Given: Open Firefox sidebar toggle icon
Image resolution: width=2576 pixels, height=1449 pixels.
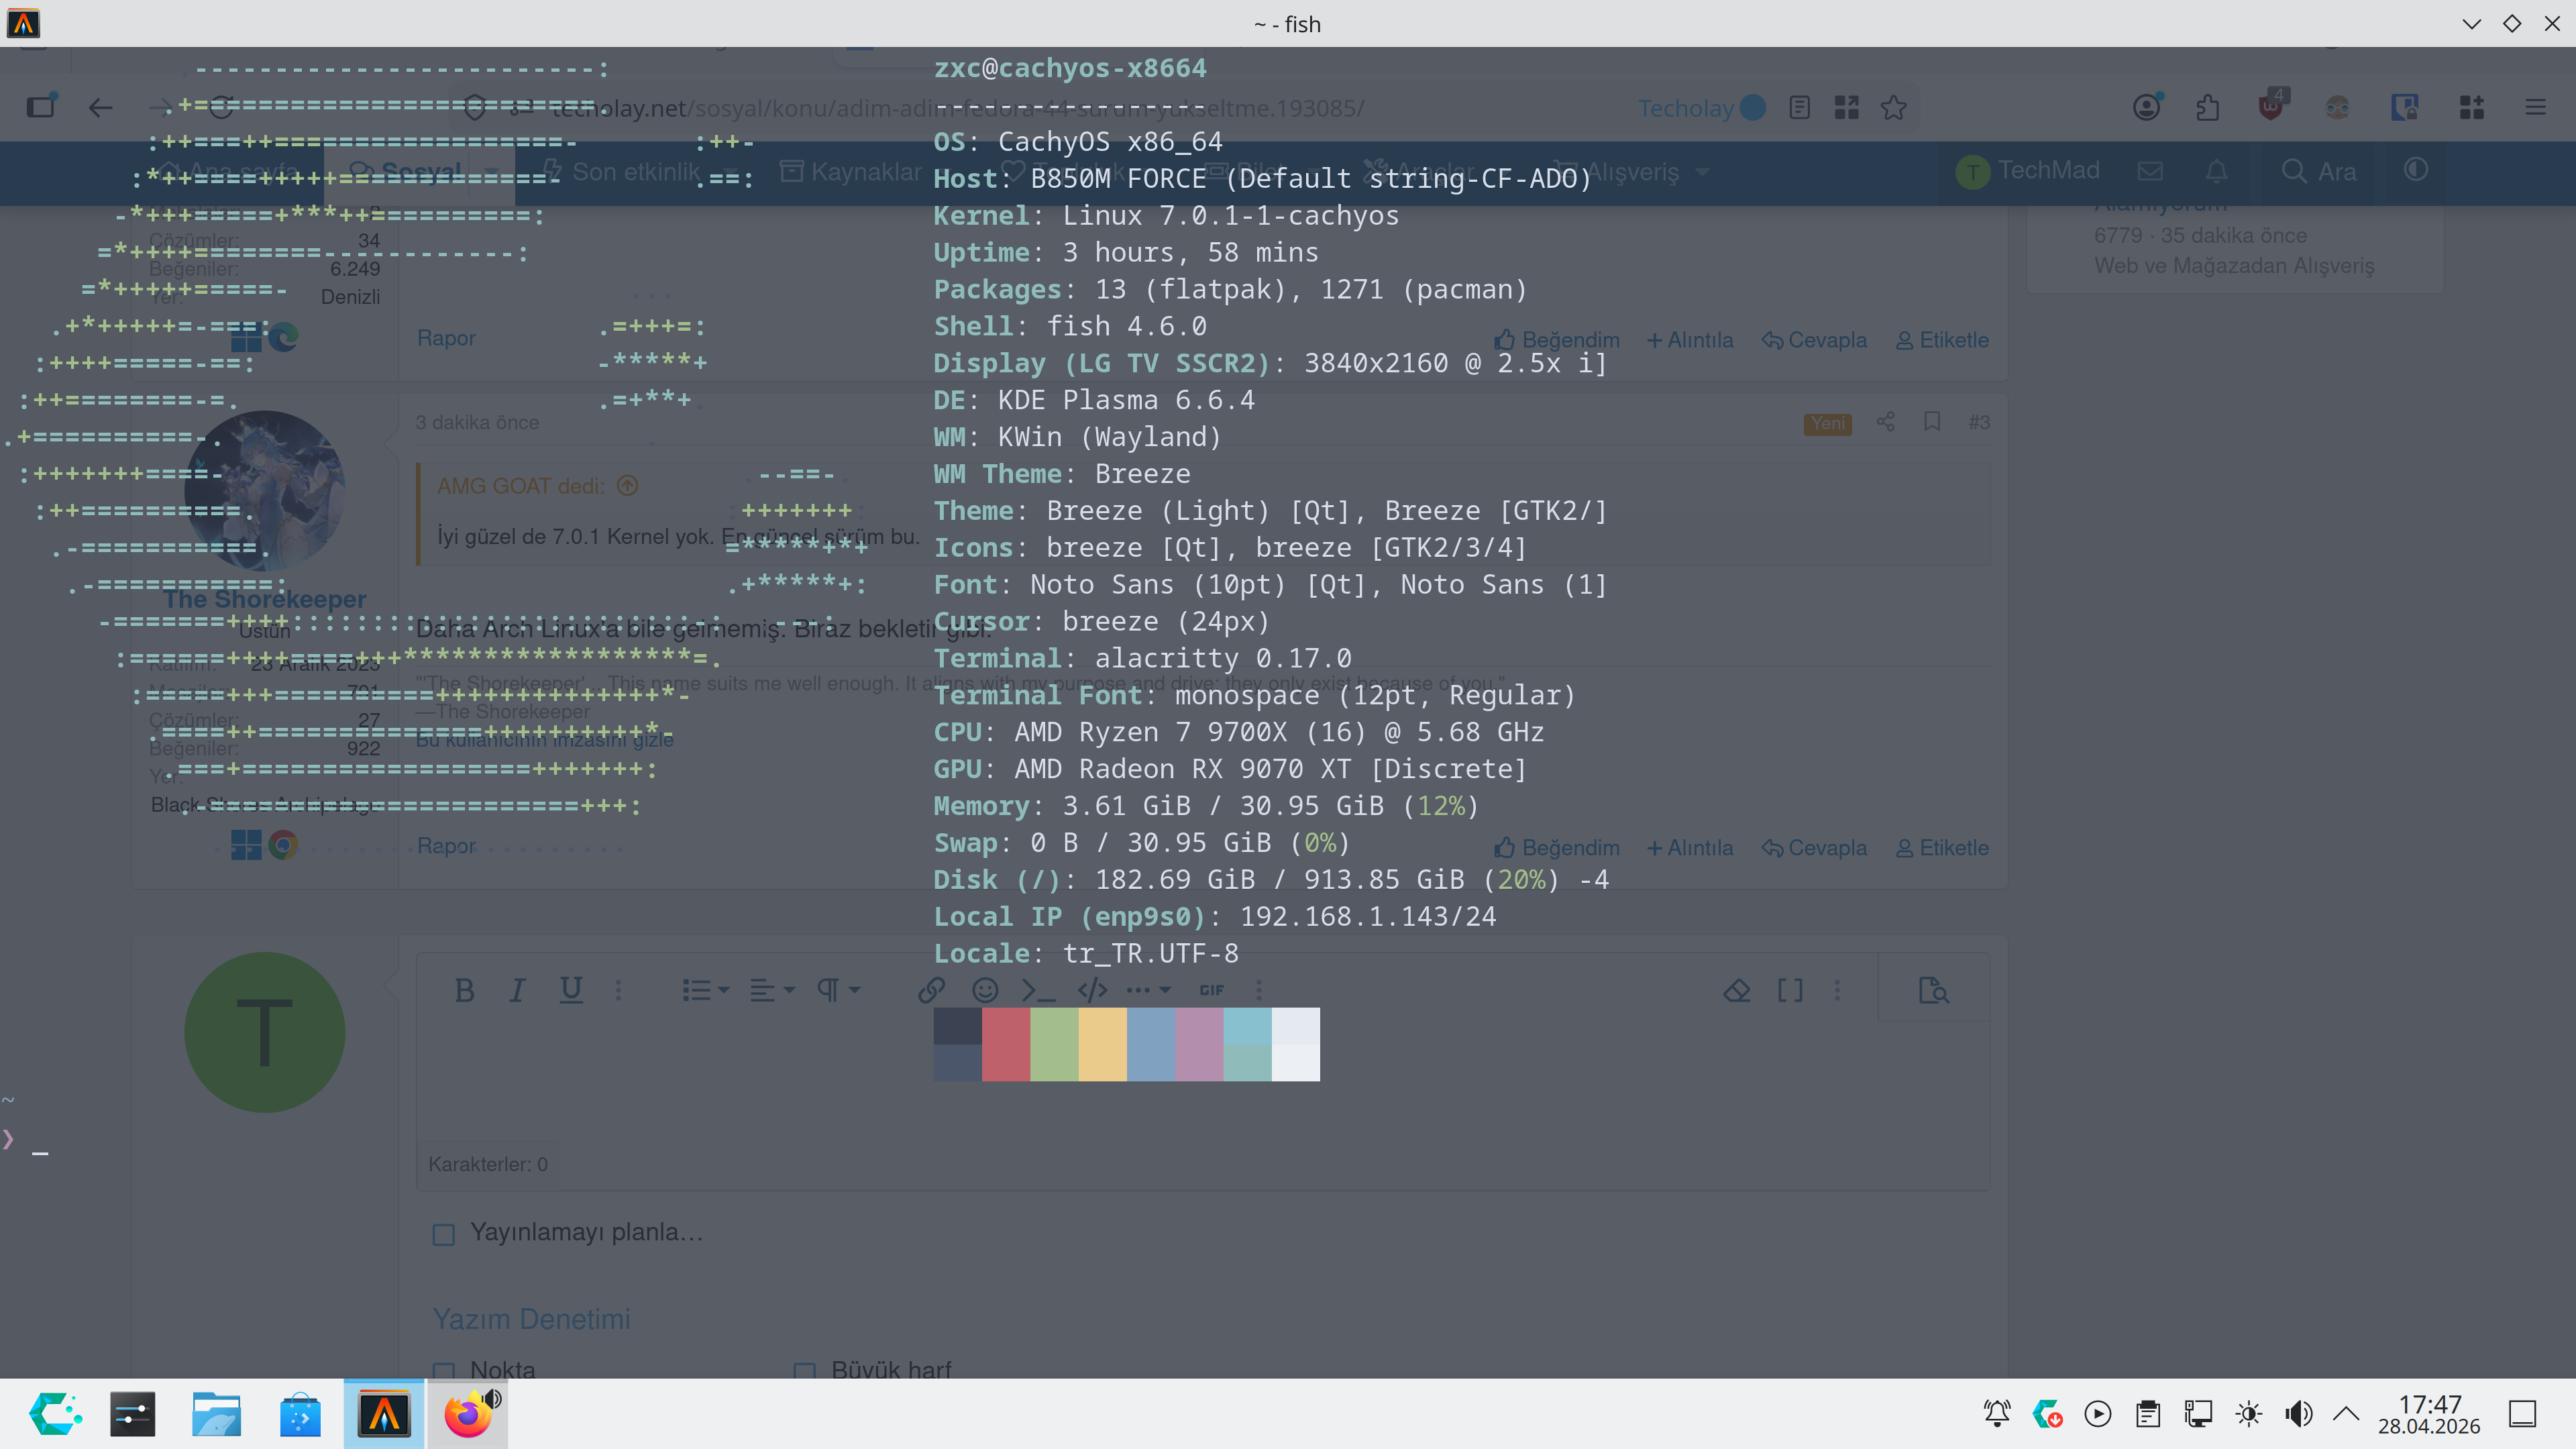Looking at the screenshot, I should (41, 106).
